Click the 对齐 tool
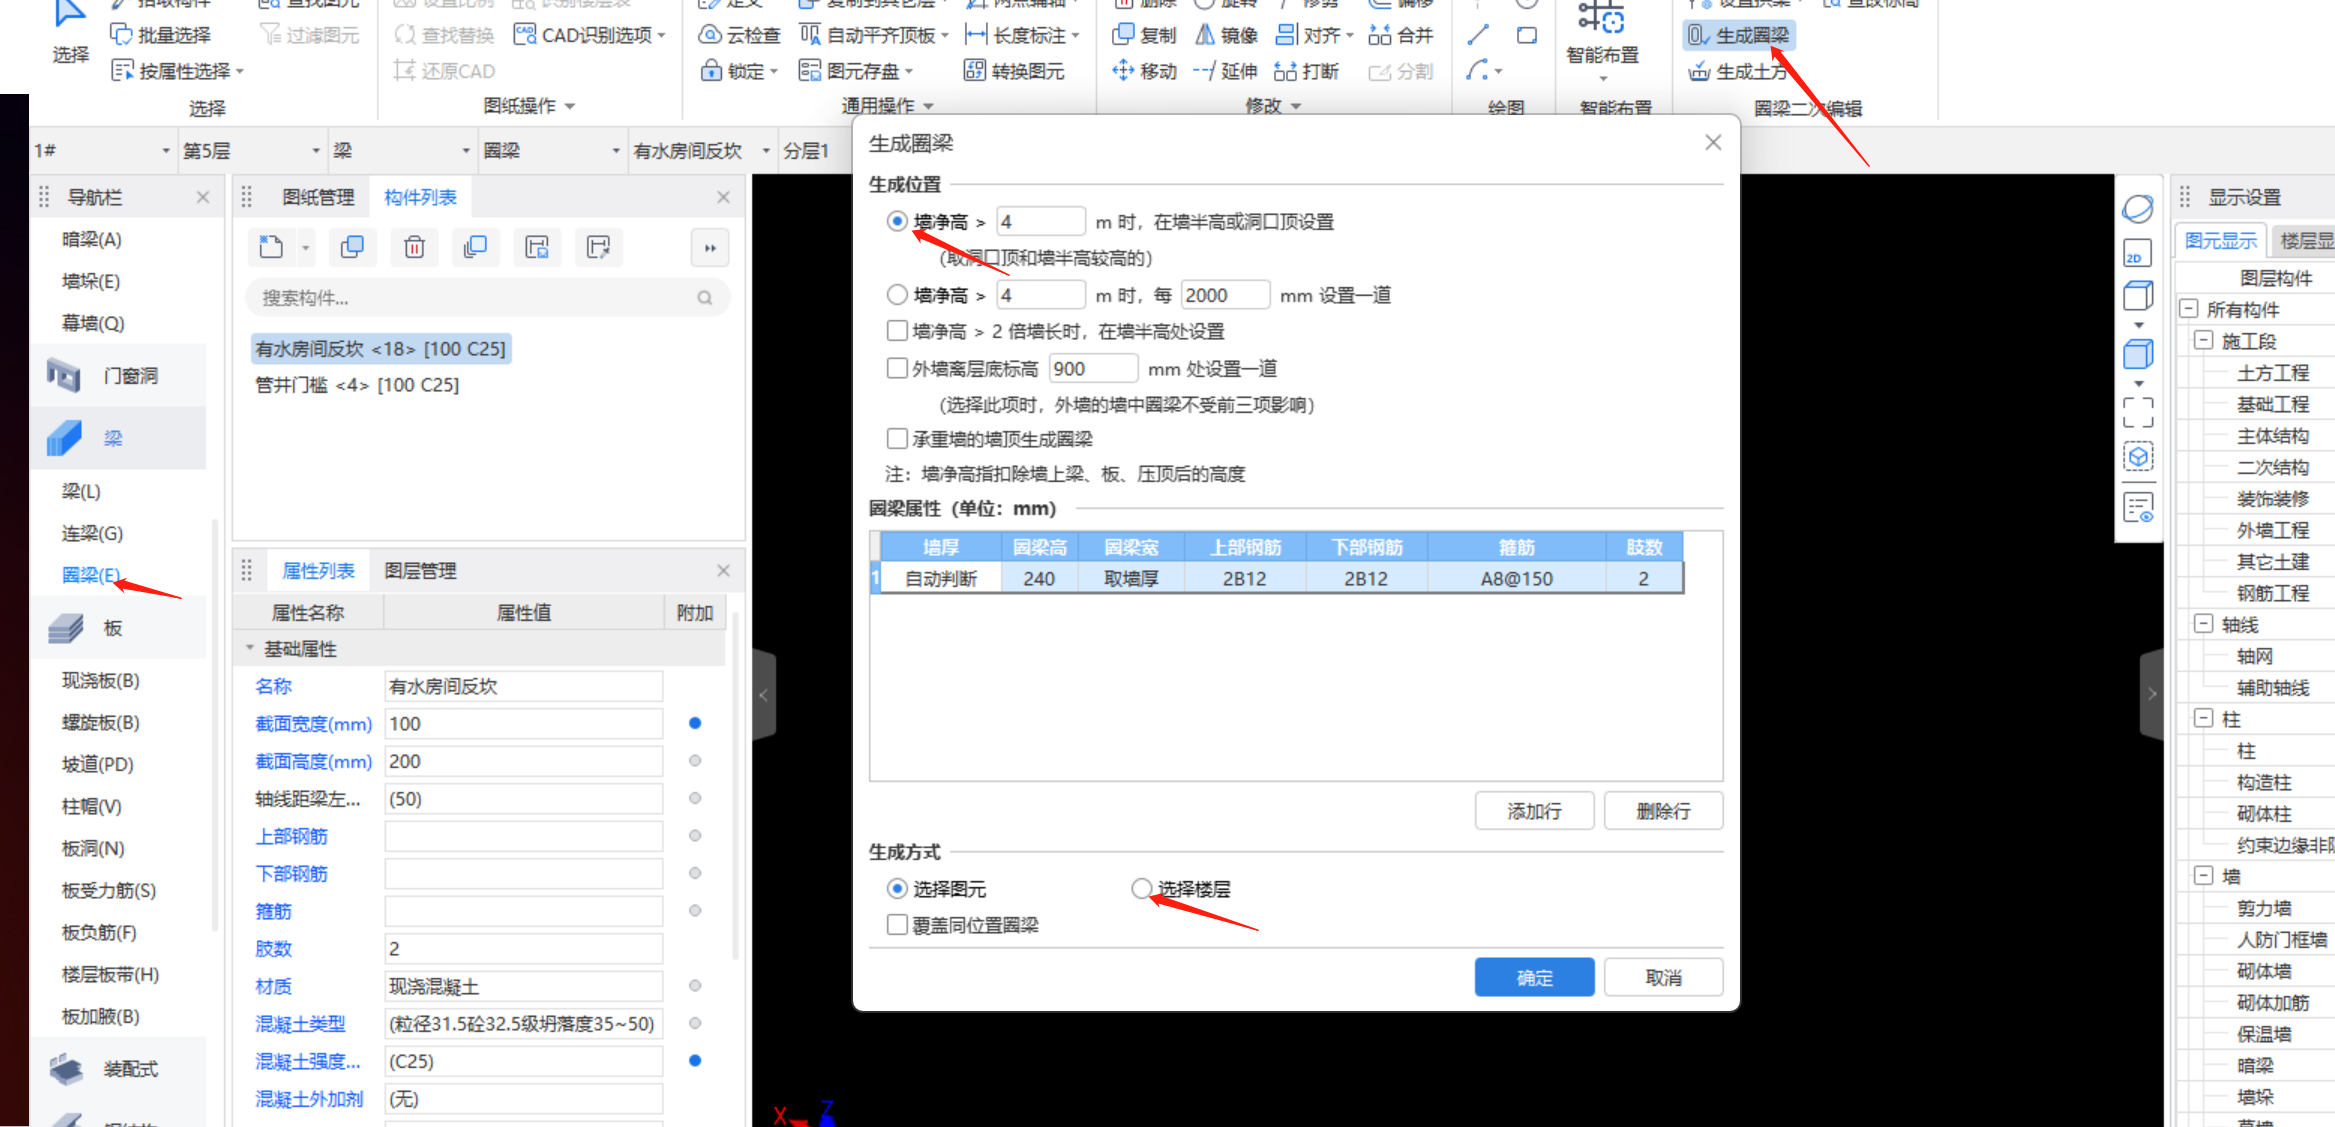This screenshot has width=2335, height=1127. coord(1314,36)
